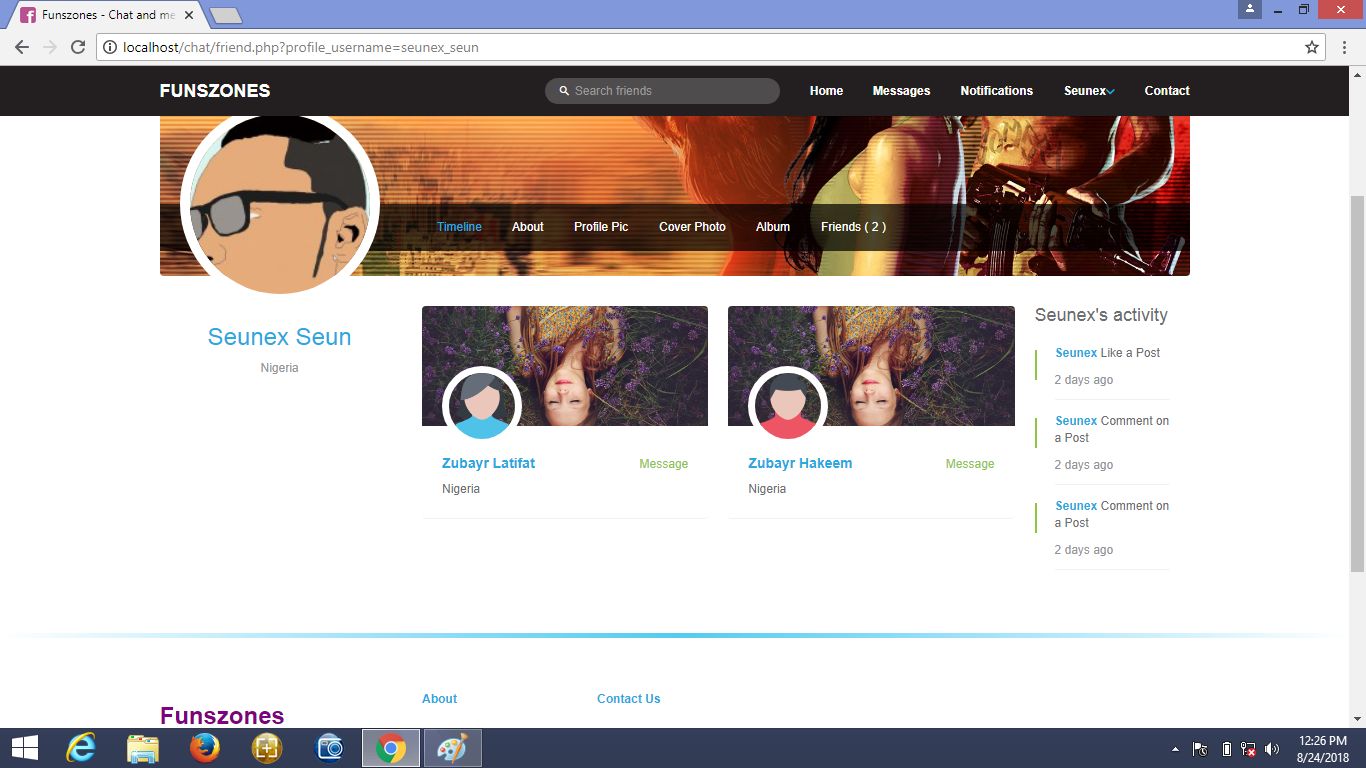
Task: Launch Firefox from the taskbar
Action: pos(205,748)
